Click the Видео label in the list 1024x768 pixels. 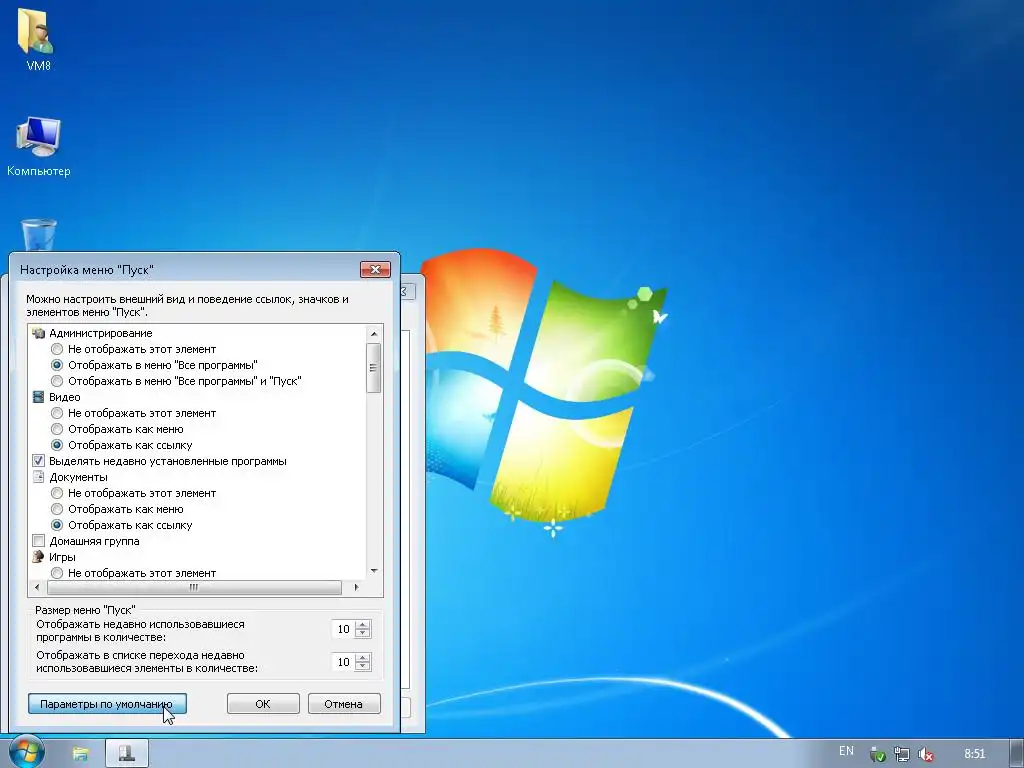pyautogui.click(x=65, y=397)
